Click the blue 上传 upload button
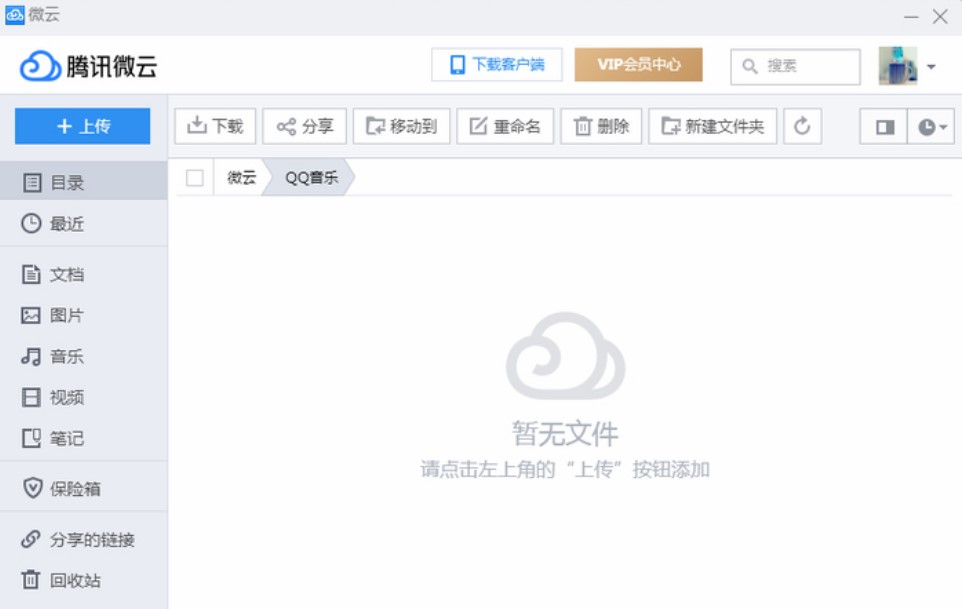962x609 pixels. click(x=82, y=126)
